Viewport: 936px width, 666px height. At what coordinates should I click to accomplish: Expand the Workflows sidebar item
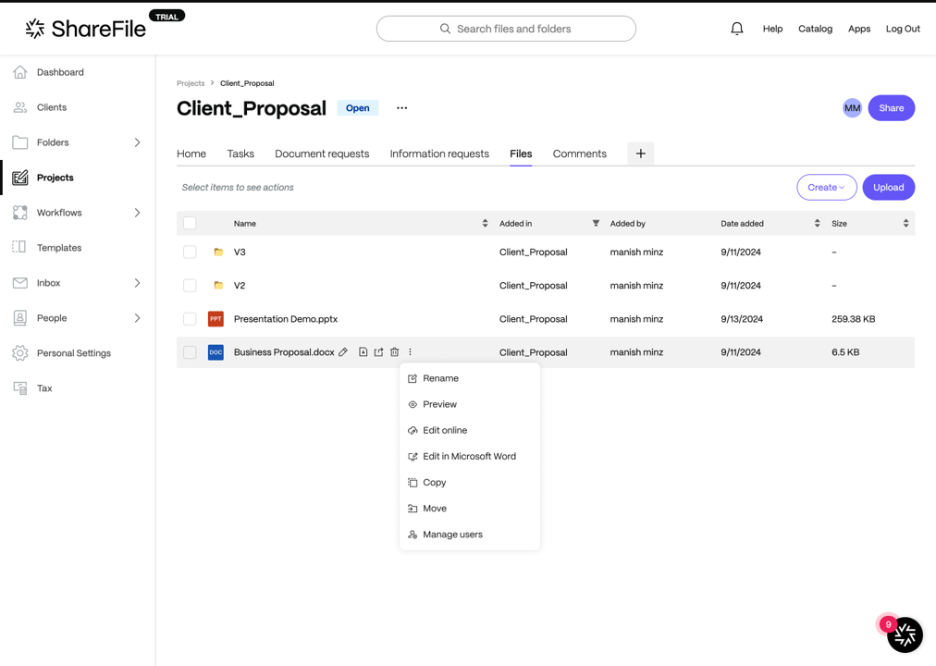coord(137,213)
